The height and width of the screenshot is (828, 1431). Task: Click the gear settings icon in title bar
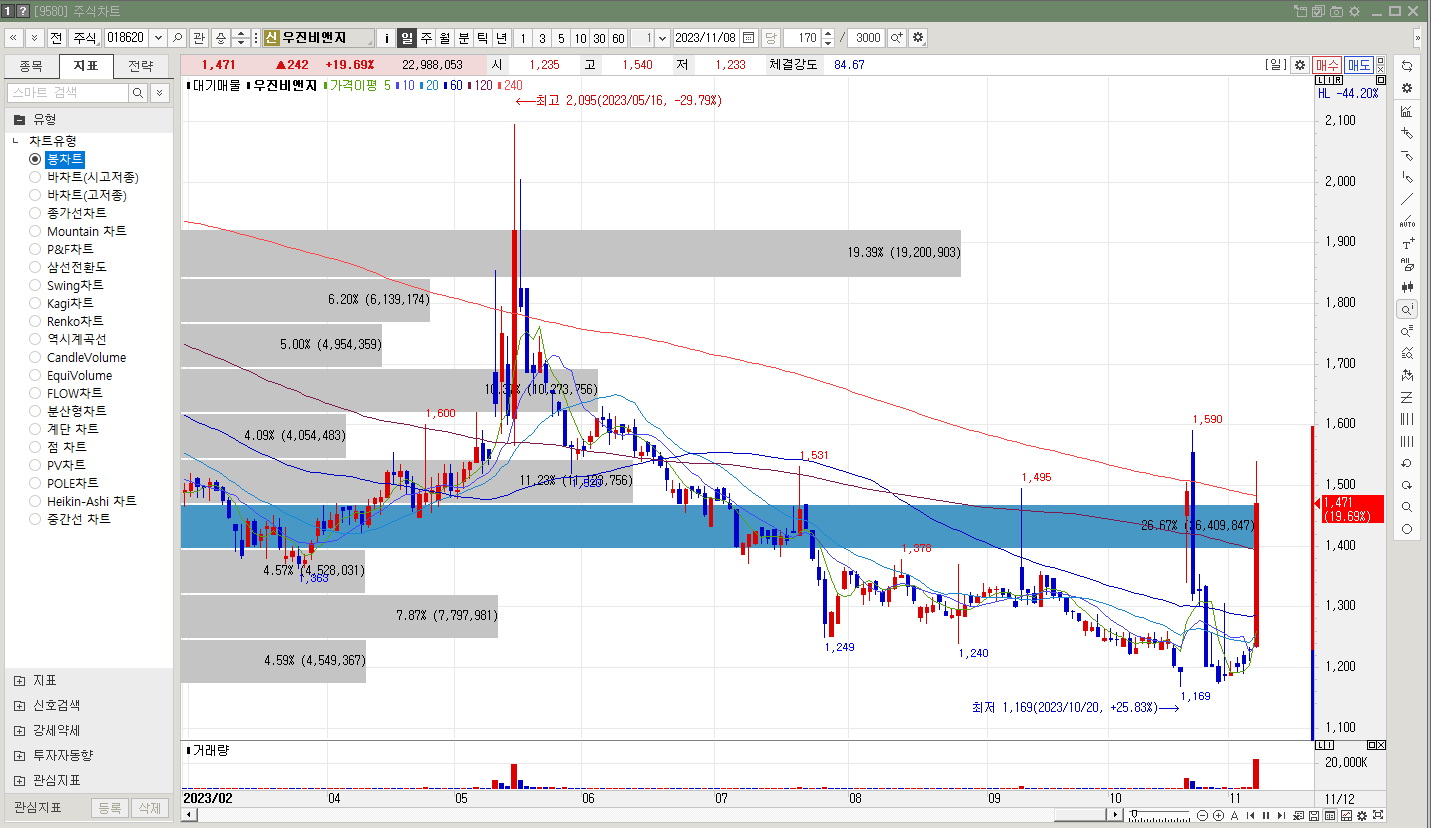pyautogui.click(x=1355, y=11)
